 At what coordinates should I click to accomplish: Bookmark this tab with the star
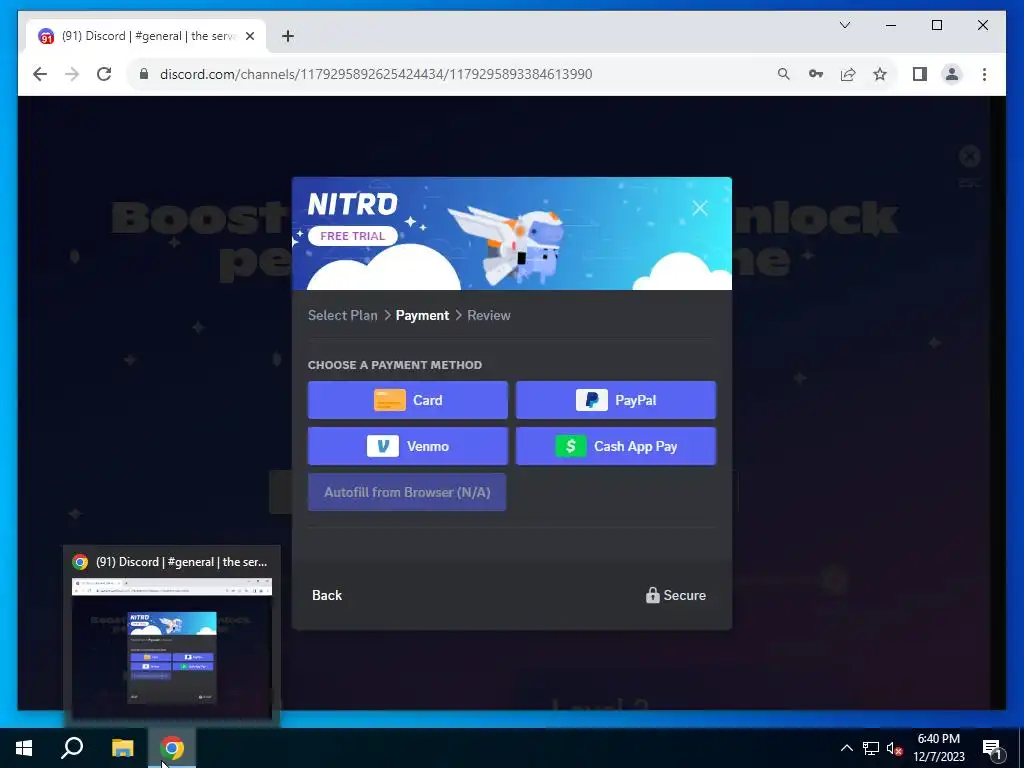pos(880,74)
